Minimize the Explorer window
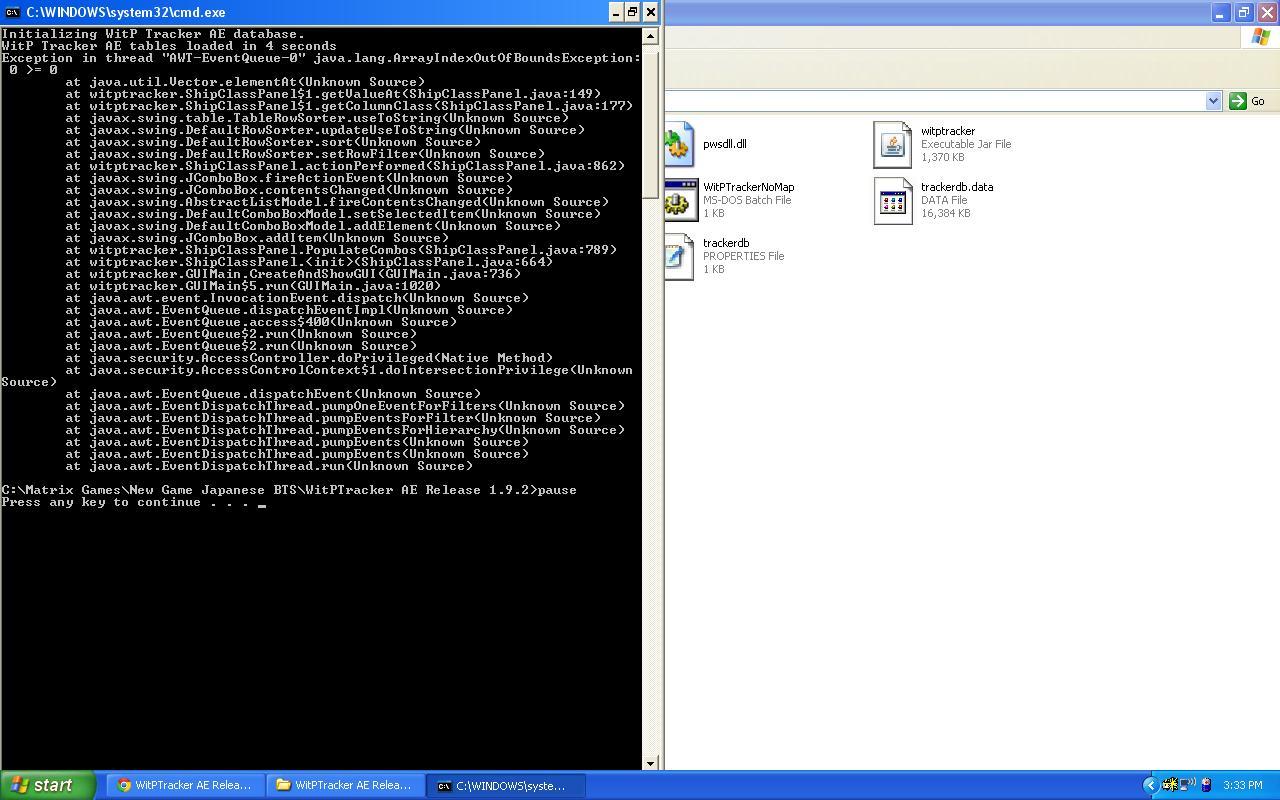The image size is (1280, 800). click(x=1220, y=12)
